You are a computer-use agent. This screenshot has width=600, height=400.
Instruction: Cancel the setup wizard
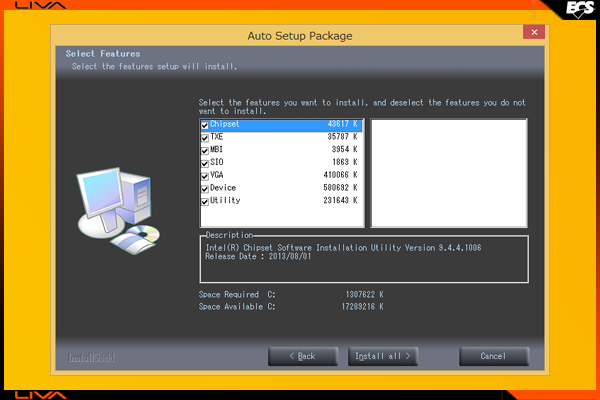[x=494, y=356]
